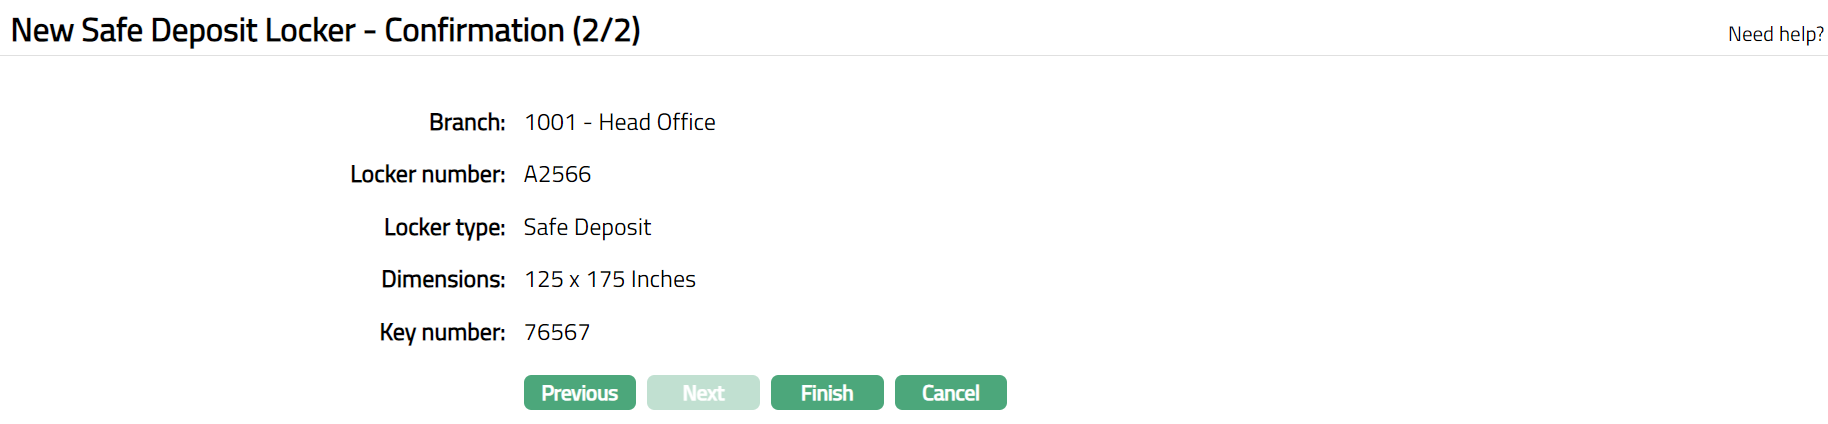The width and height of the screenshot is (1828, 424).
Task: Cancel the new locker creation
Action: (x=950, y=393)
